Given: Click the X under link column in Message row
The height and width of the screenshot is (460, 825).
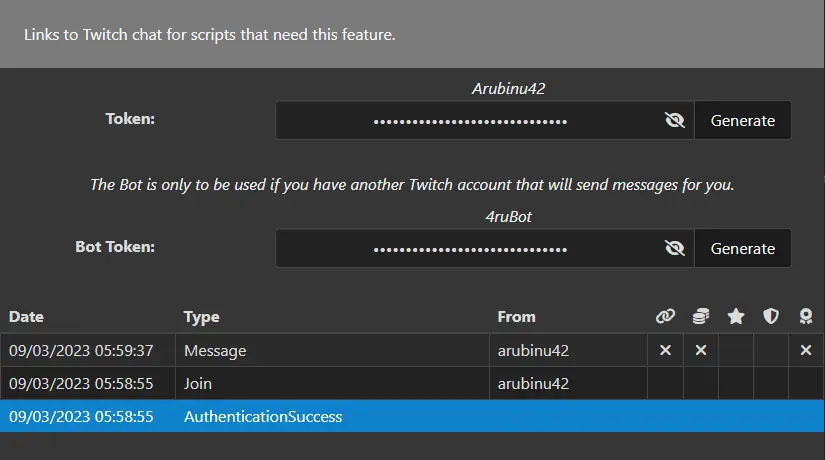Looking at the screenshot, I should coord(665,350).
